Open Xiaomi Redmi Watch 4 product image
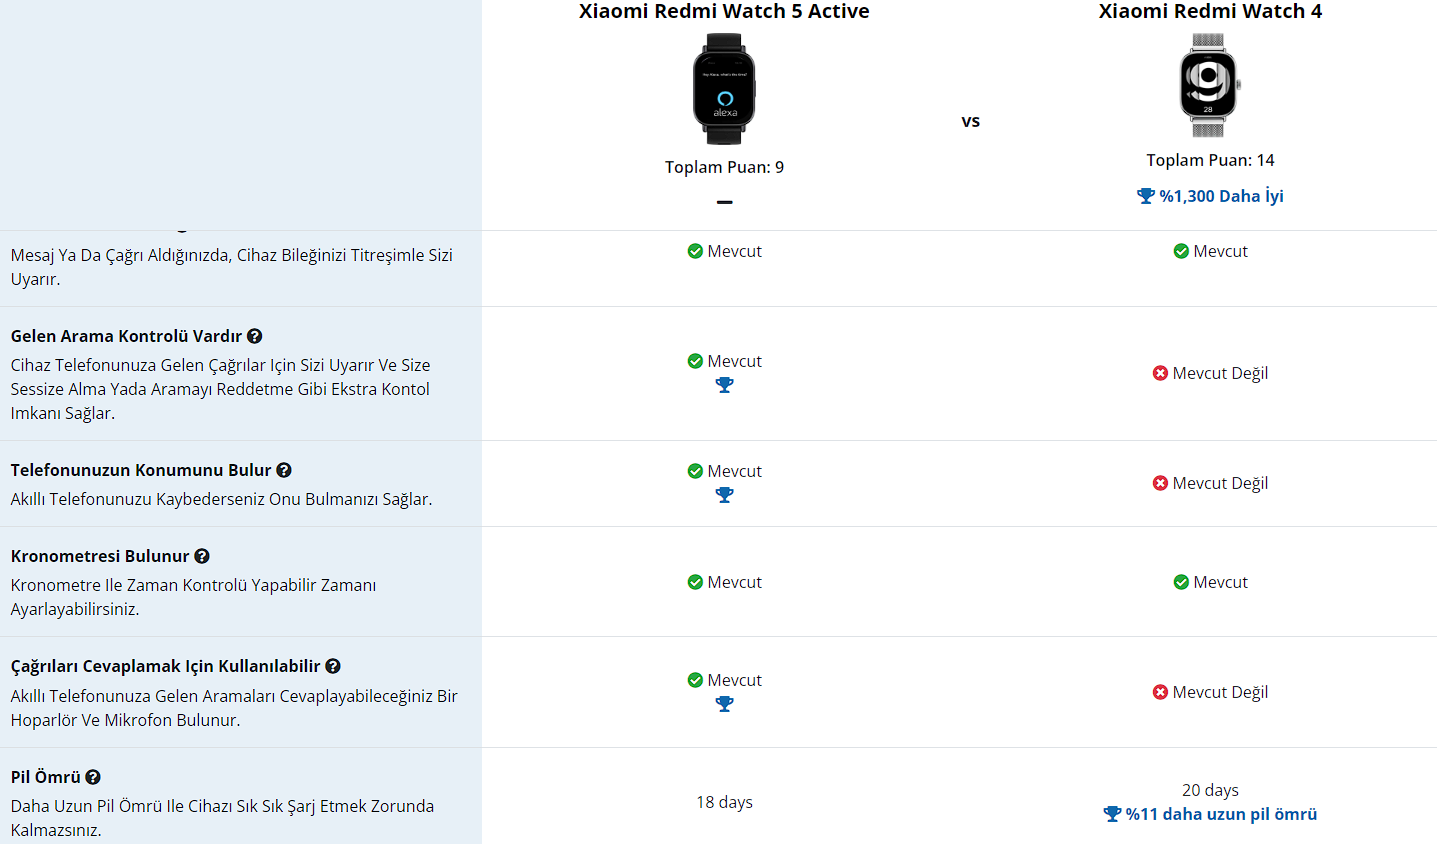Viewport: 1437px width, 844px height. (1209, 85)
